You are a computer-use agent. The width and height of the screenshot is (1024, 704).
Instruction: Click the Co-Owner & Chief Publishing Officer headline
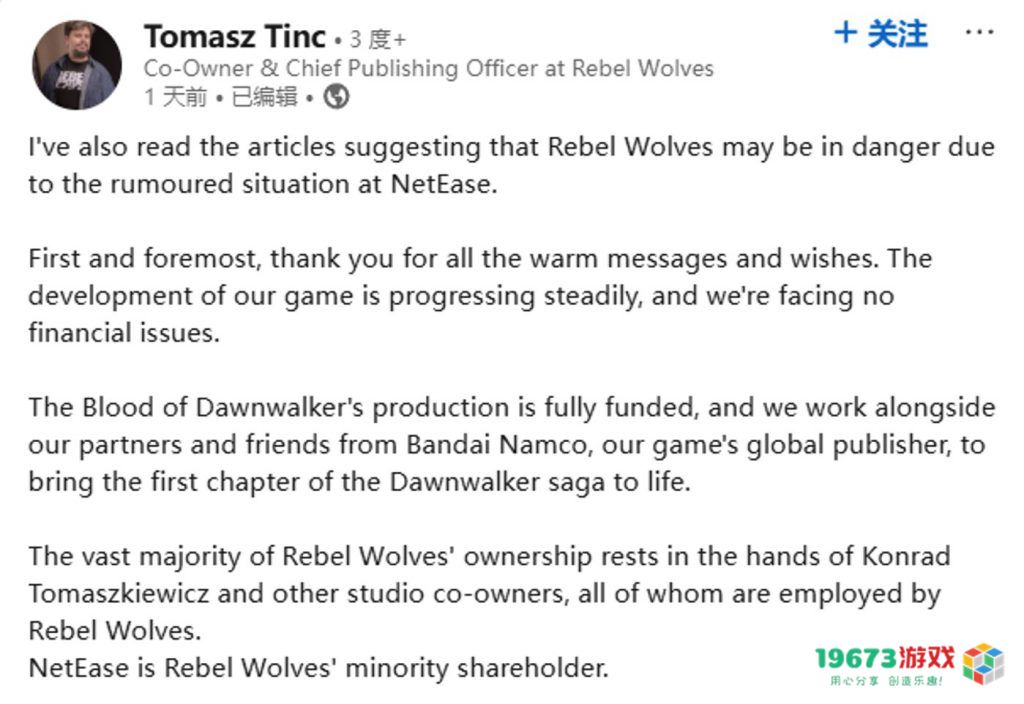428,68
